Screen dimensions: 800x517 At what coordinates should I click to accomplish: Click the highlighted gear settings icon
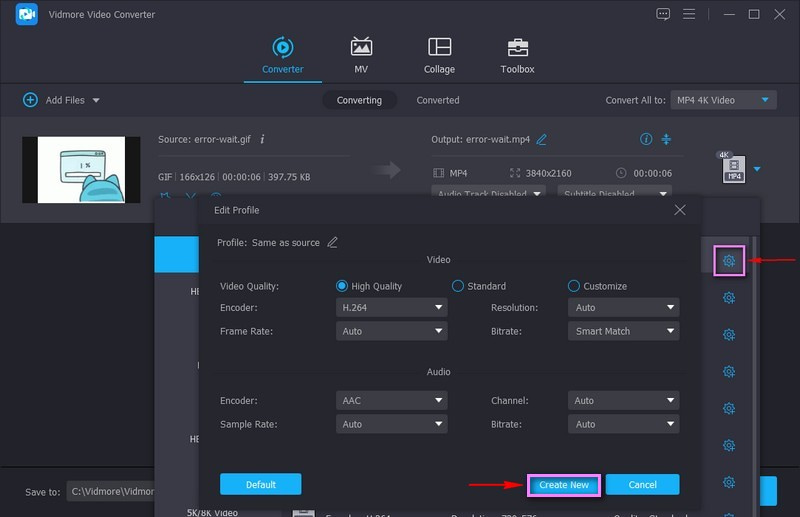(x=729, y=261)
